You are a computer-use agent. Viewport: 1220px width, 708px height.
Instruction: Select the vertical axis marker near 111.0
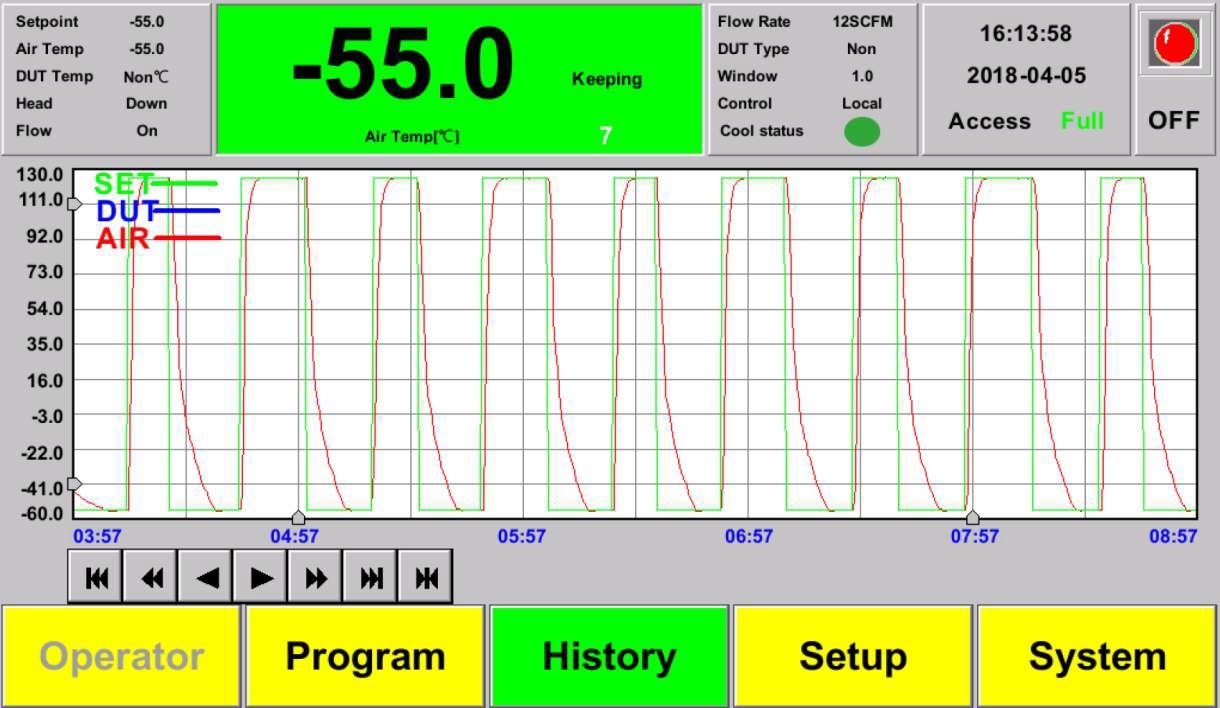[73, 203]
